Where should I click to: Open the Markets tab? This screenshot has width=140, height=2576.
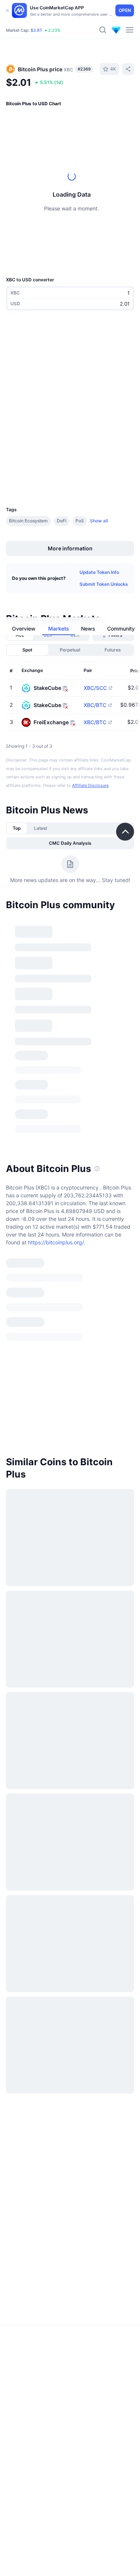coord(58,629)
